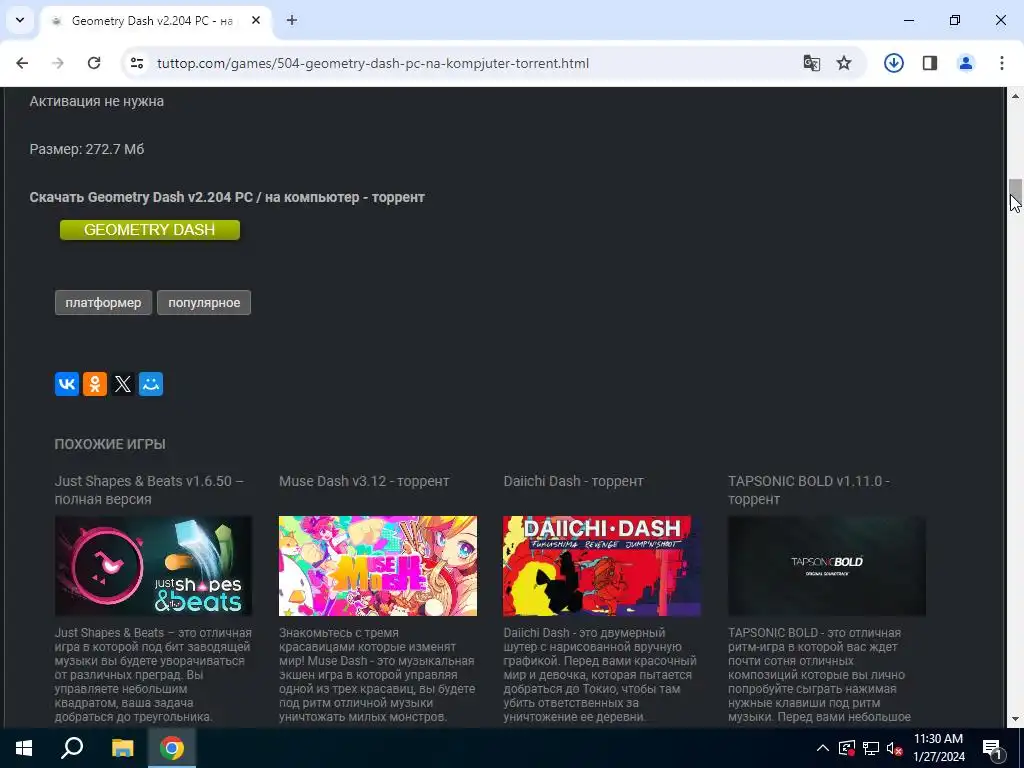Click the page vertical scrollbar thumb
This screenshot has height=768, width=1024.
[1015, 192]
